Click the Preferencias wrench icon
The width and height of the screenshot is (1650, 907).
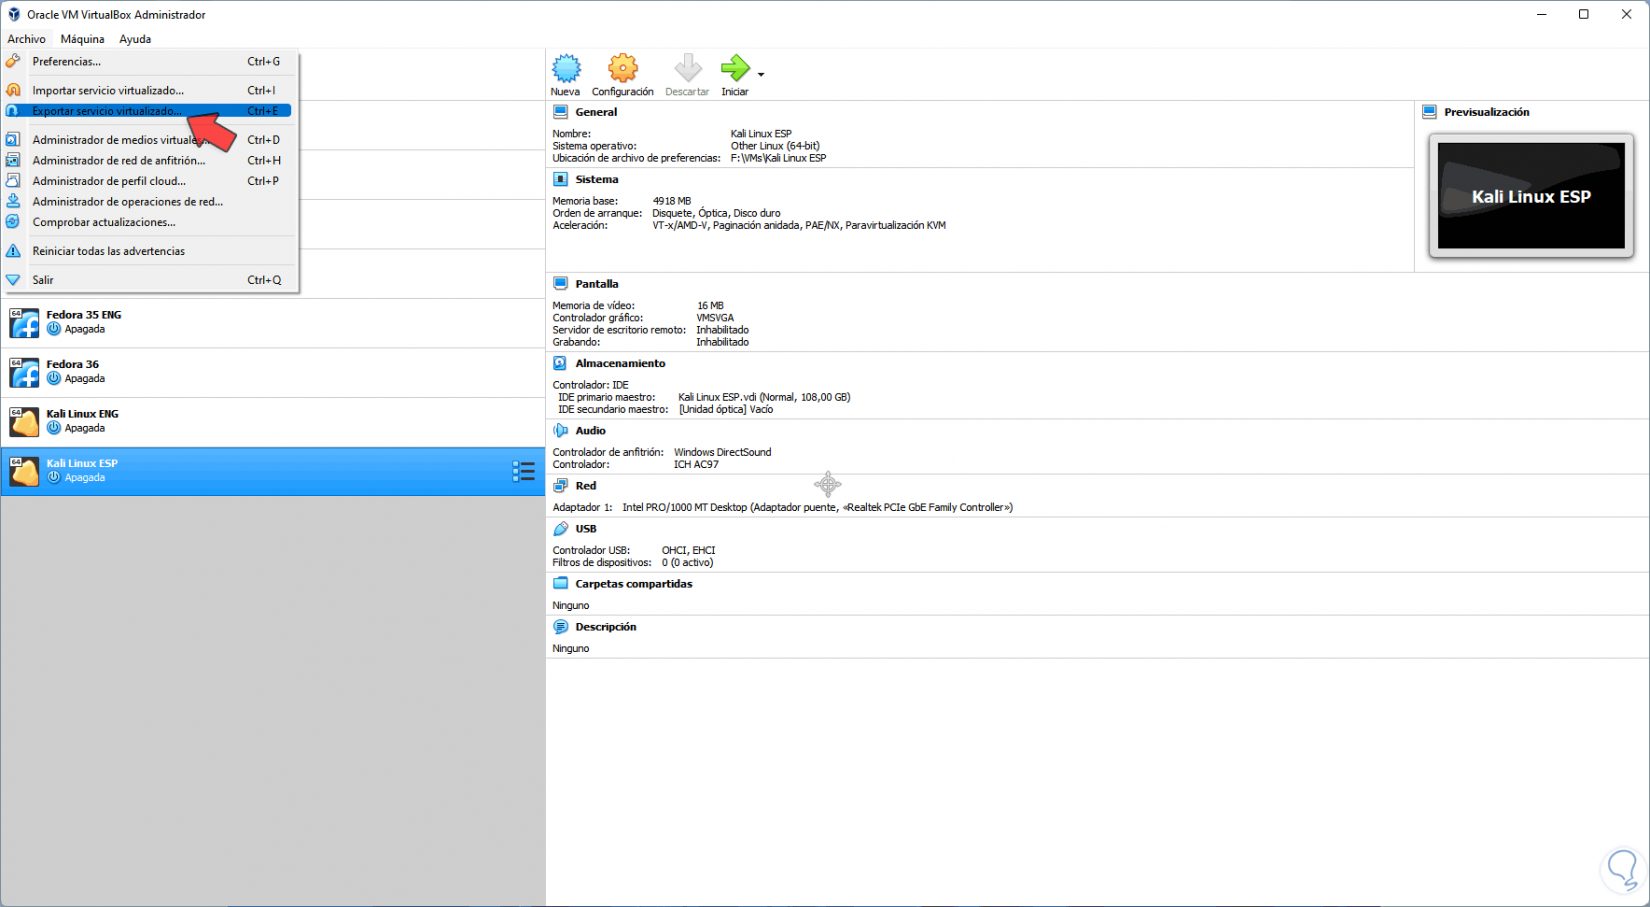point(13,61)
